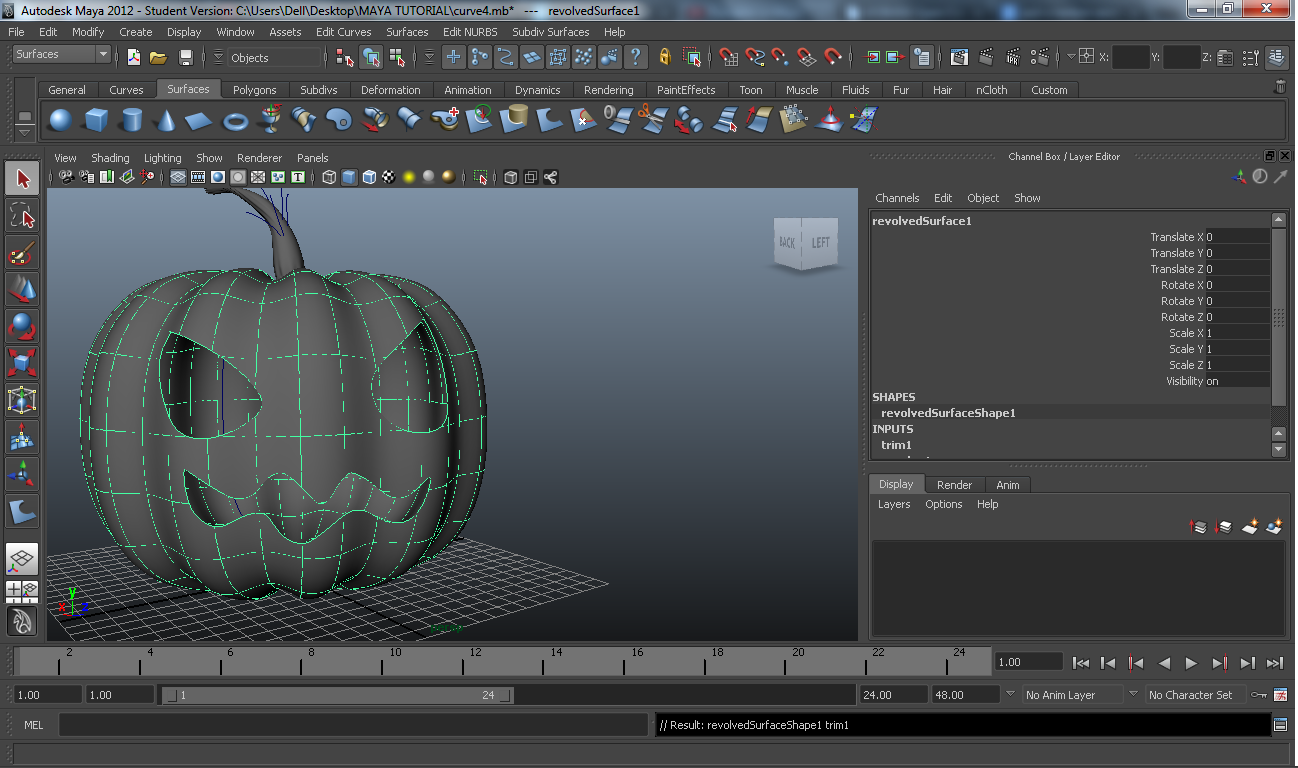Toggle snap to grids magnet

728,57
